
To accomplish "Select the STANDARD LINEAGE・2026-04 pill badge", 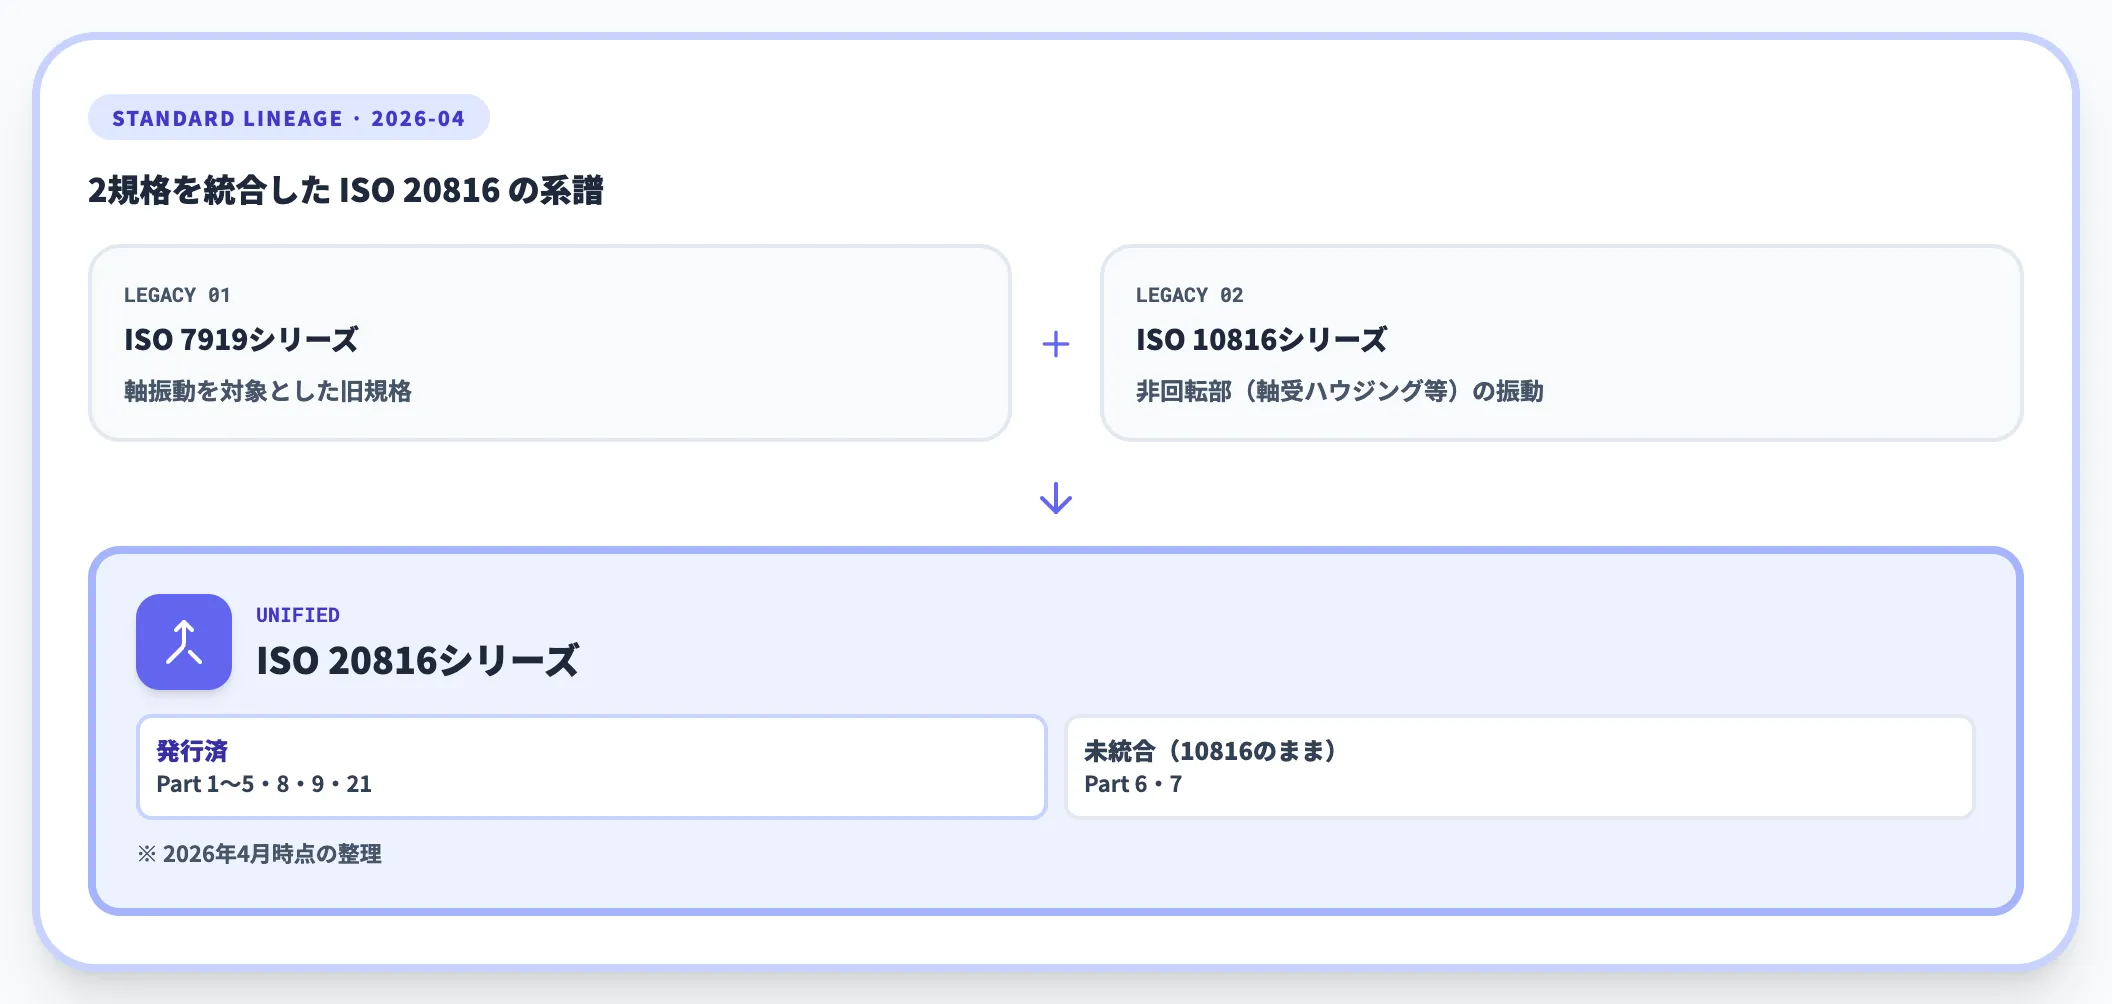I will pyautogui.click(x=288, y=117).
